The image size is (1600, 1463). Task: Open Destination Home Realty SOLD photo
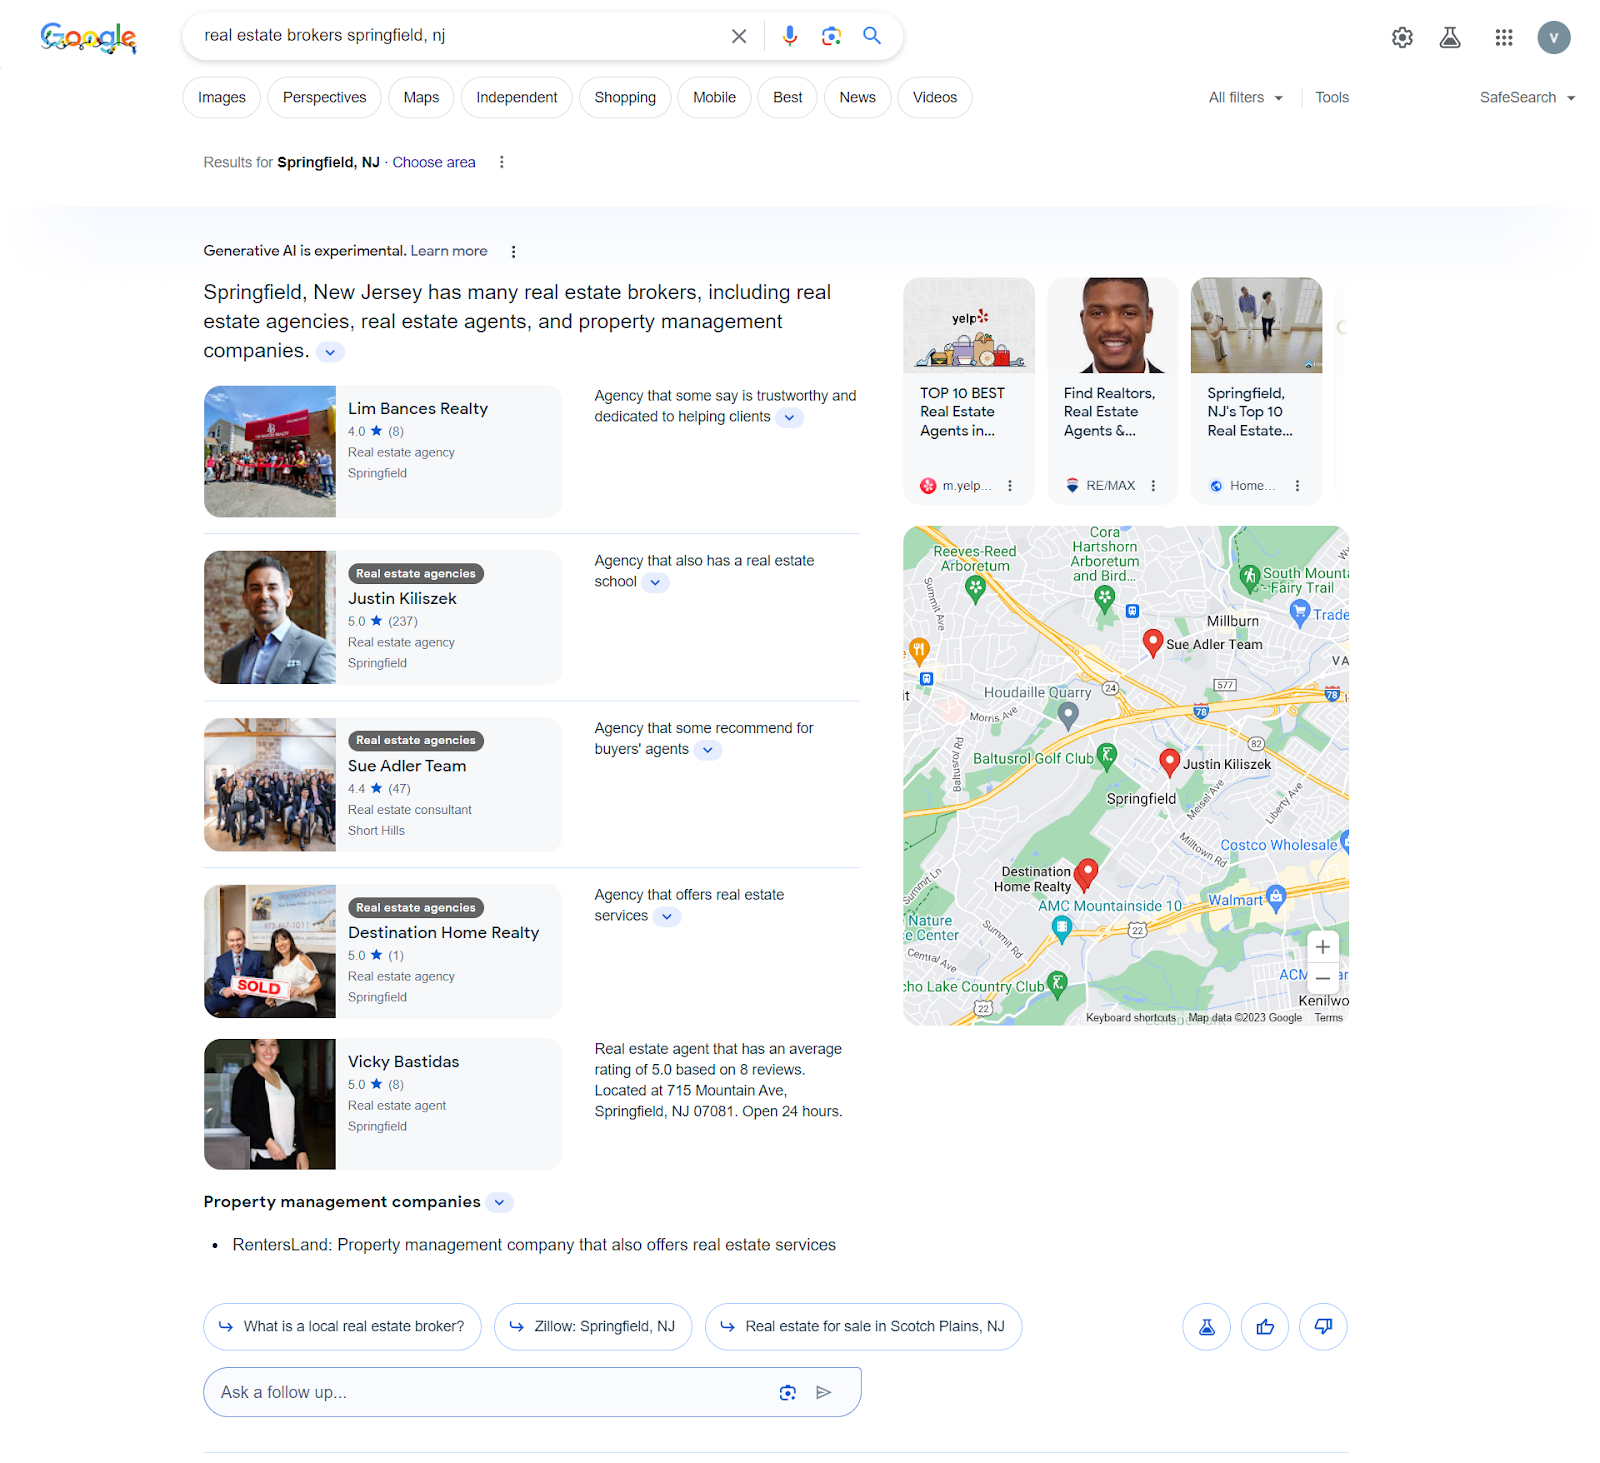(270, 952)
